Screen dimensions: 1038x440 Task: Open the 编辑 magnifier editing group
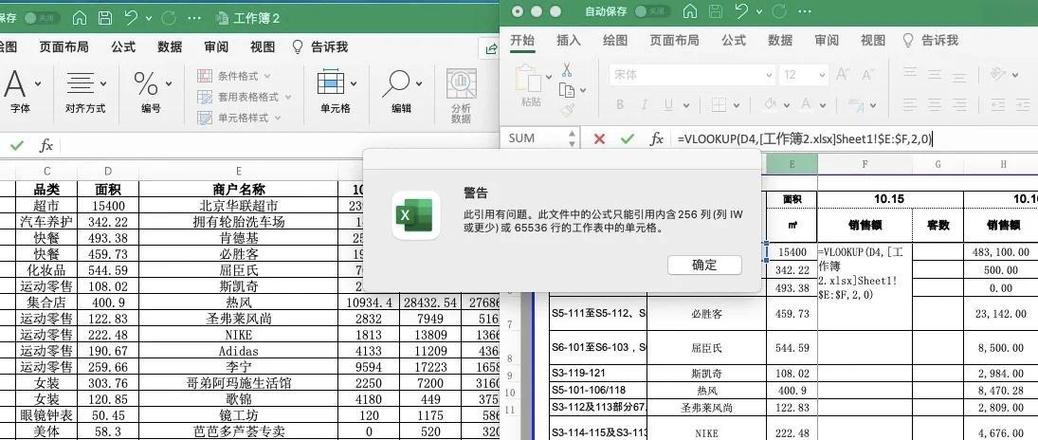[401, 92]
